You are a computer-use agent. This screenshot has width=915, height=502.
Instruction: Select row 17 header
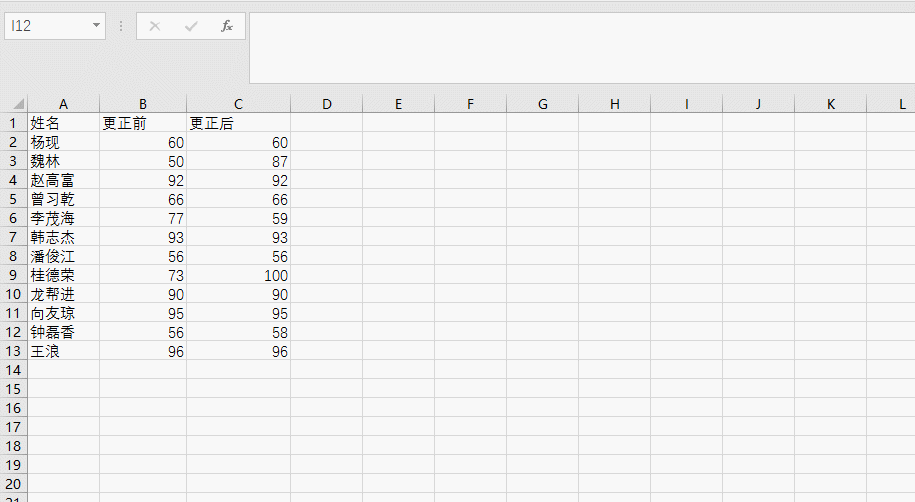point(13,427)
